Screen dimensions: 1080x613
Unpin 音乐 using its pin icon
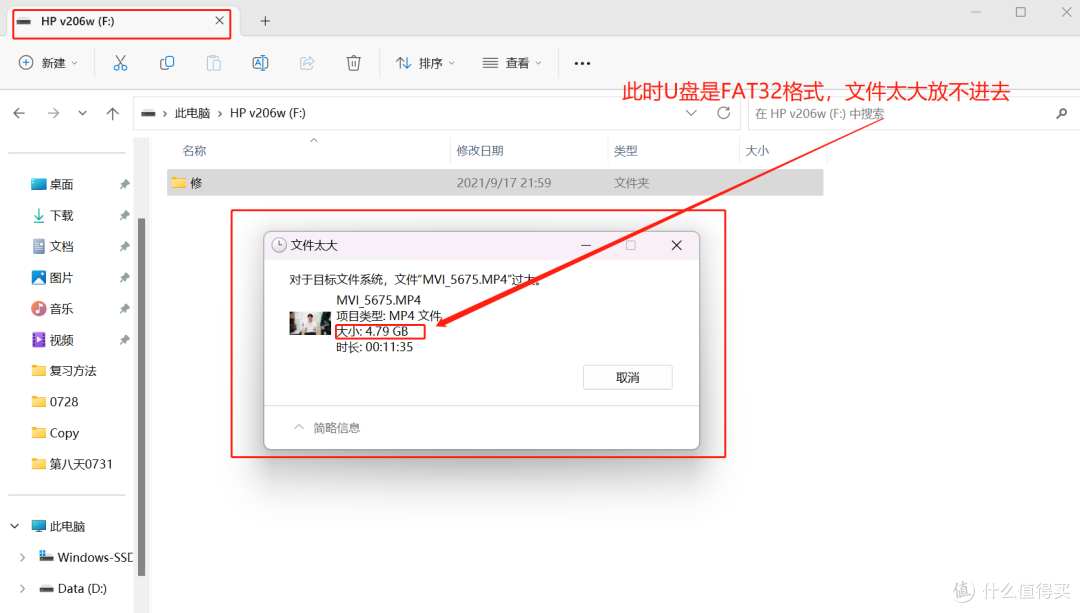click(x=124, y=309)
